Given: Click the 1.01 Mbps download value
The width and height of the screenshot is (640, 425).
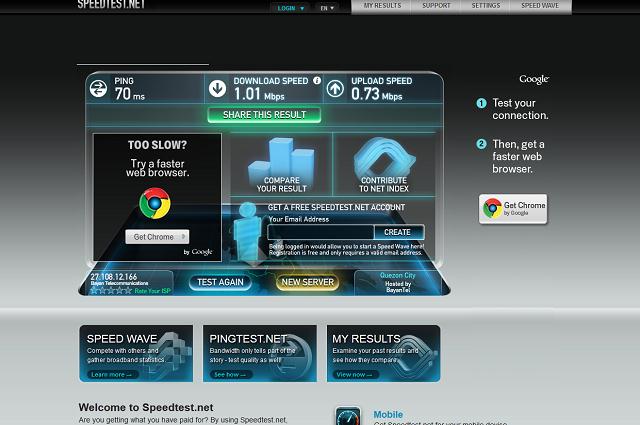Looking at the screenshot, I should (x=259, y=94).
